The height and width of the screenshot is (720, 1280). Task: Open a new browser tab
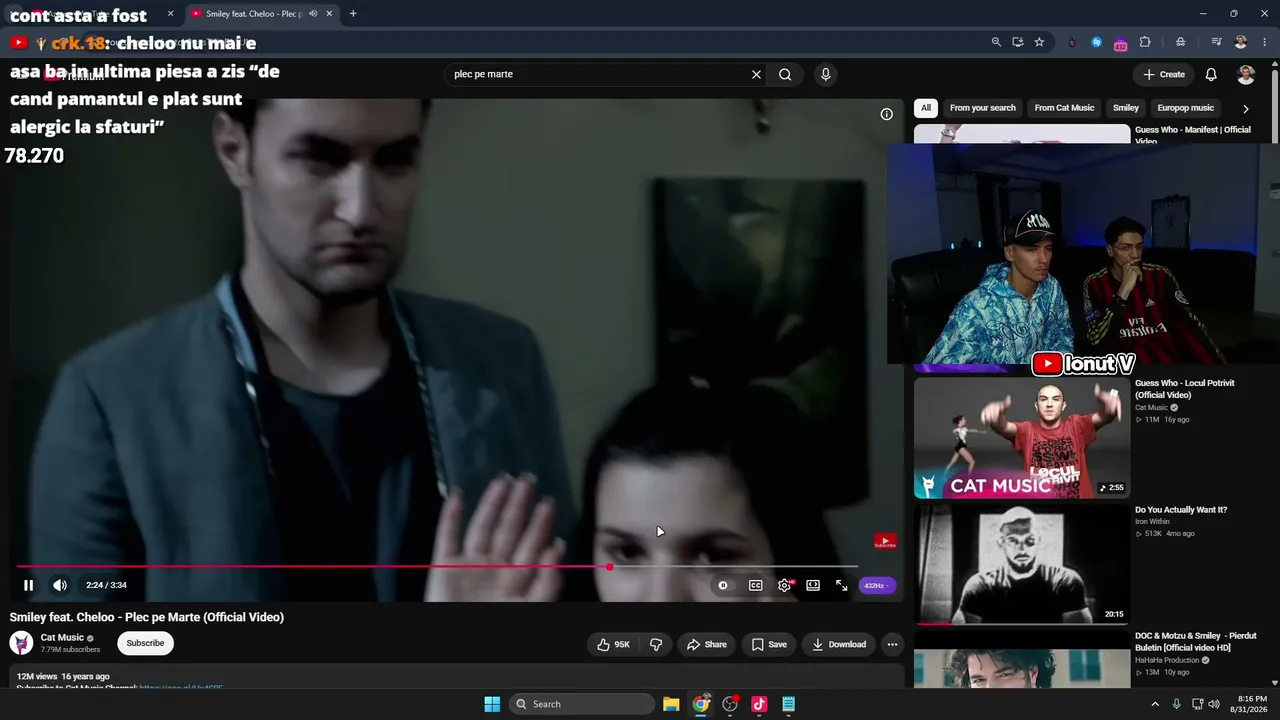(353, 14)
